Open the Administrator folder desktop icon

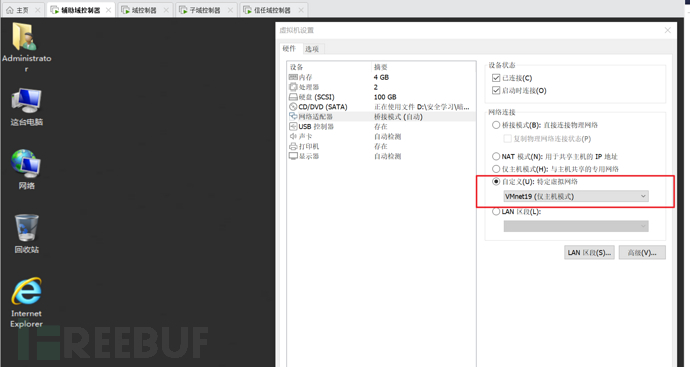click(25, 47)
